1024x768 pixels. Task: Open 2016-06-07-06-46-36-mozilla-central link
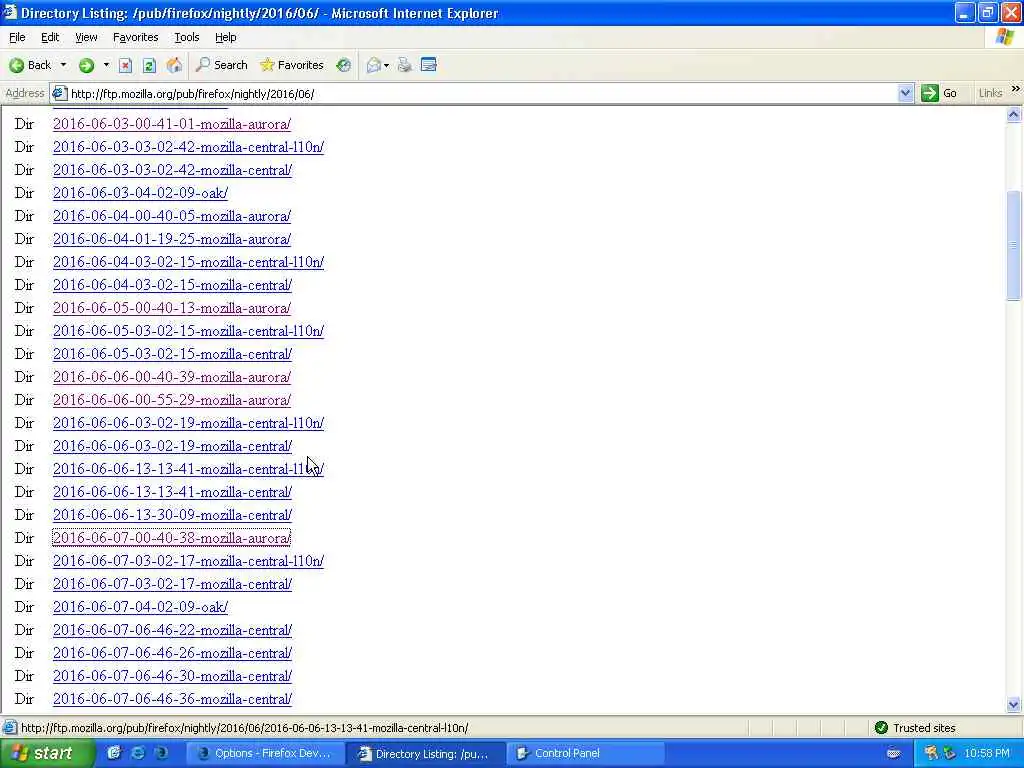(172, 699)
